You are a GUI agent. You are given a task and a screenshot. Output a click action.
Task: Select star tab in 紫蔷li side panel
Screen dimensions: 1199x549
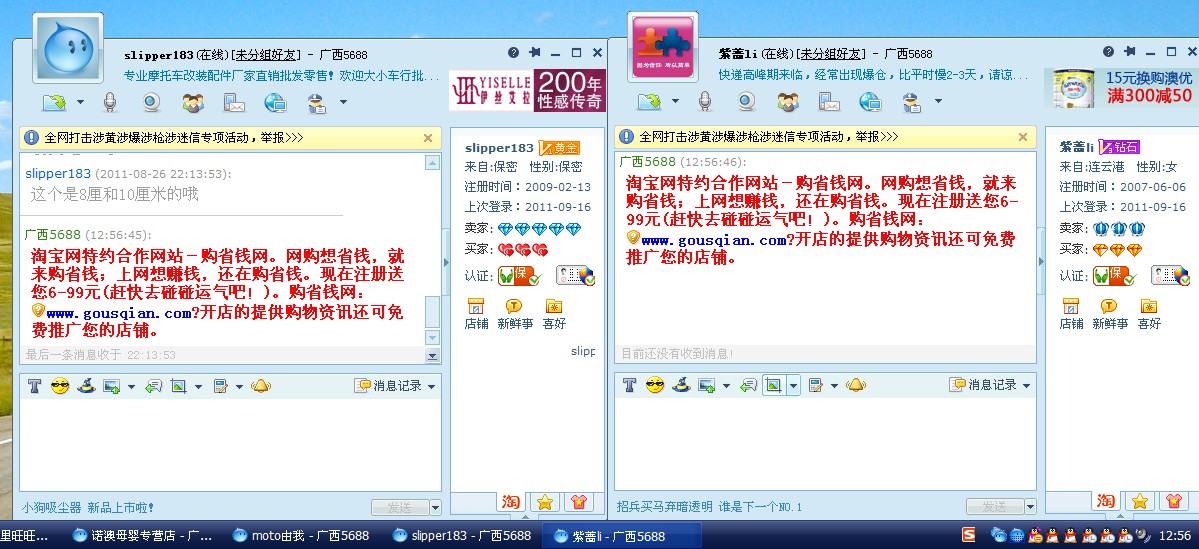click(x=1139, y=502)
